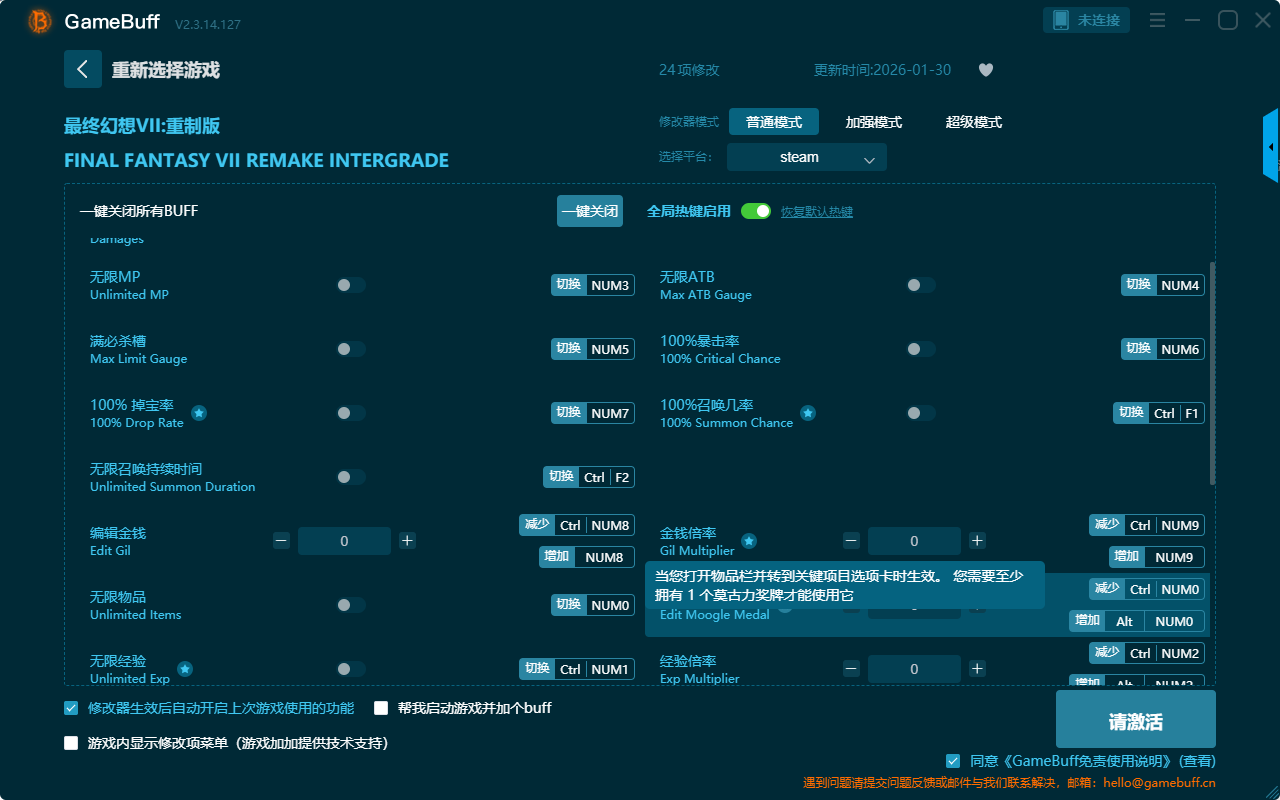Click star badge next to Unlimited Exp
This screenshot has width=1280, height=800.
click(x=185, y=669)
